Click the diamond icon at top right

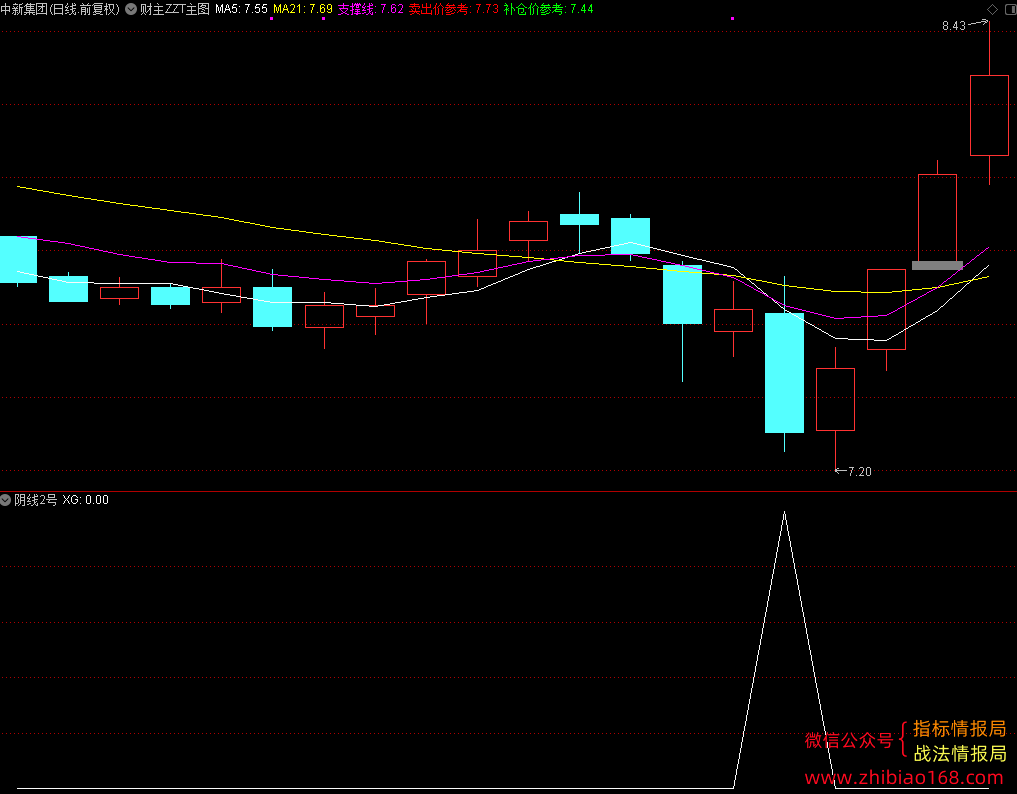click(992, 9)
